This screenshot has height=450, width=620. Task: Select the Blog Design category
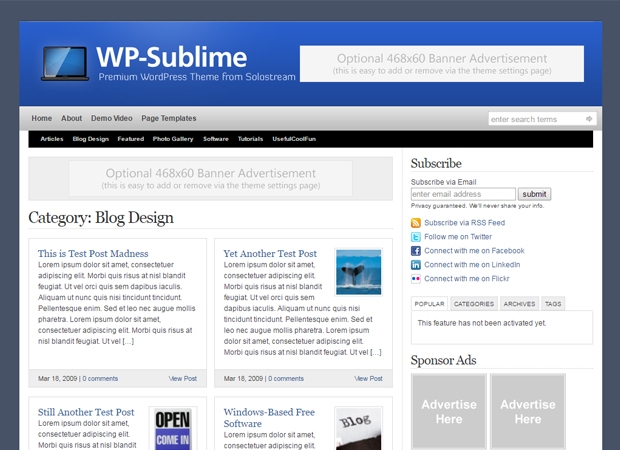click(x=91, y=139)
